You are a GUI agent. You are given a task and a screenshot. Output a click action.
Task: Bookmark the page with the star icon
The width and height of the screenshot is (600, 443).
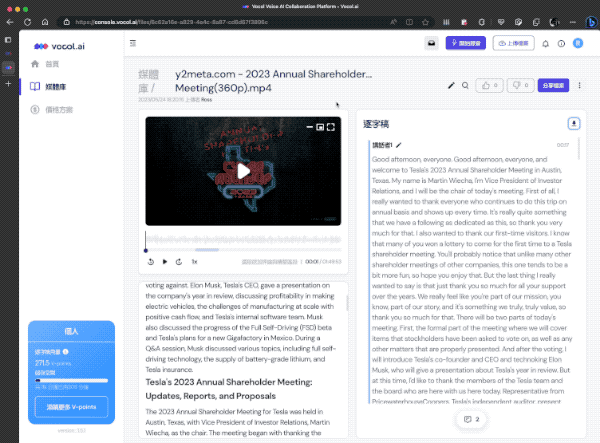425,22
